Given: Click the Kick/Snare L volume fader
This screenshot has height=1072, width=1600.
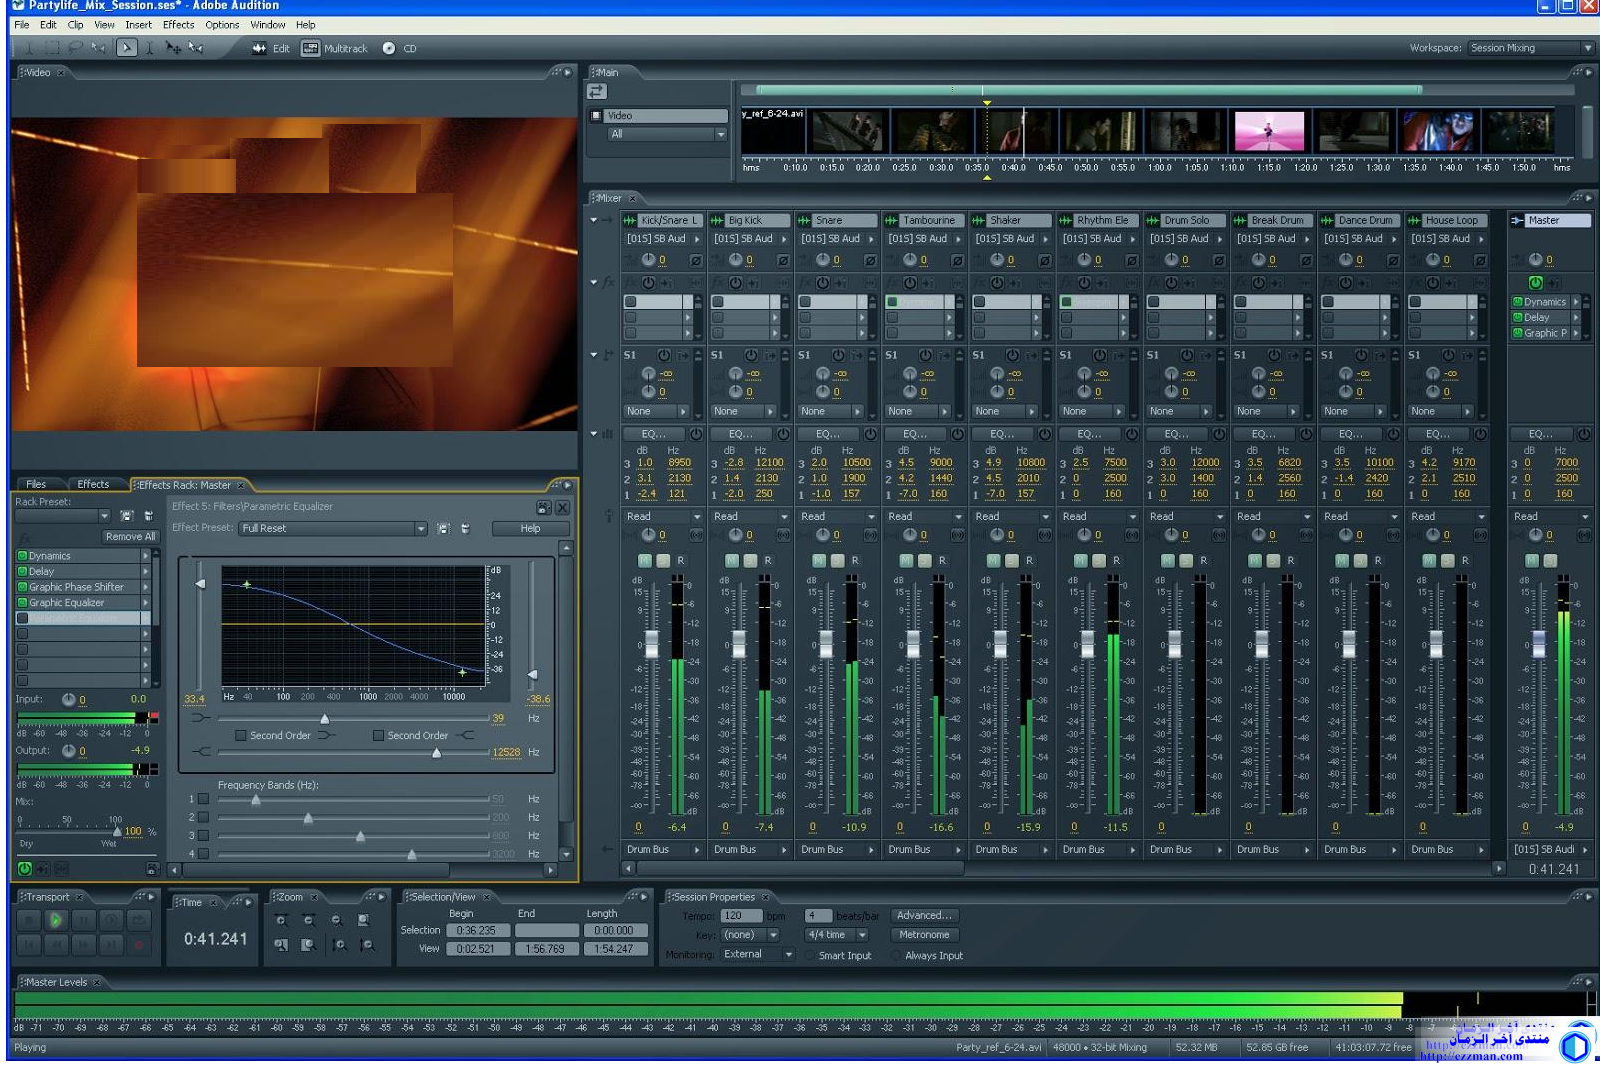Looking at the screenshot, I should tap(652, 644).
